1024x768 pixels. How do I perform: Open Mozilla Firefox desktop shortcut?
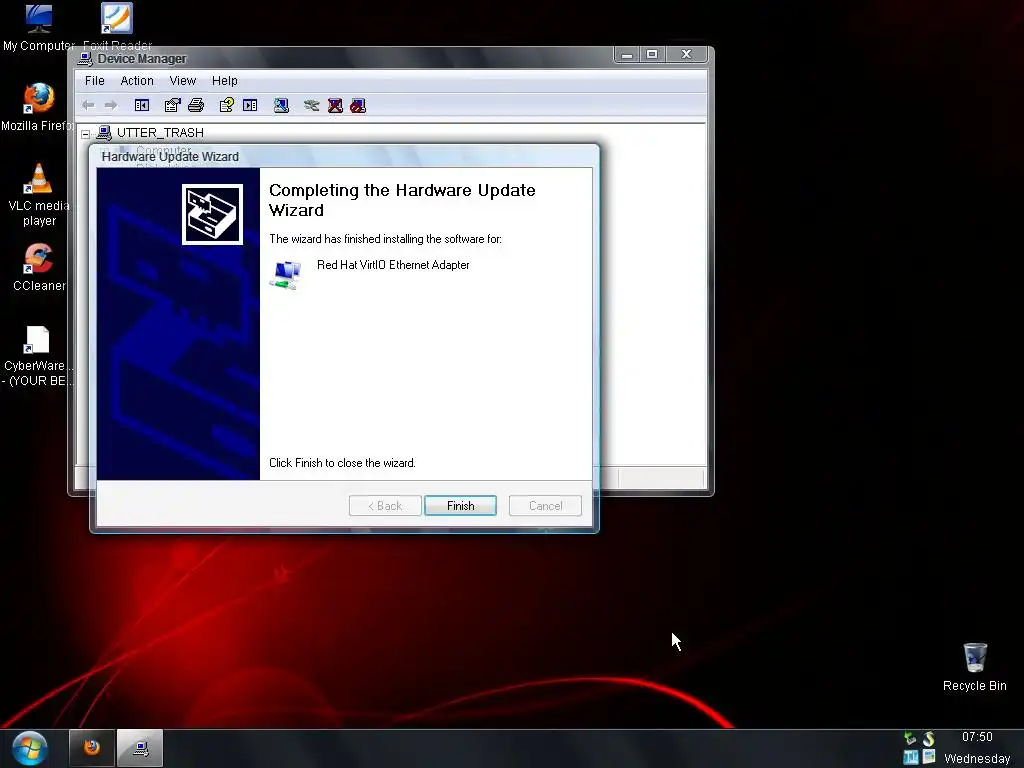coord(37,107)
